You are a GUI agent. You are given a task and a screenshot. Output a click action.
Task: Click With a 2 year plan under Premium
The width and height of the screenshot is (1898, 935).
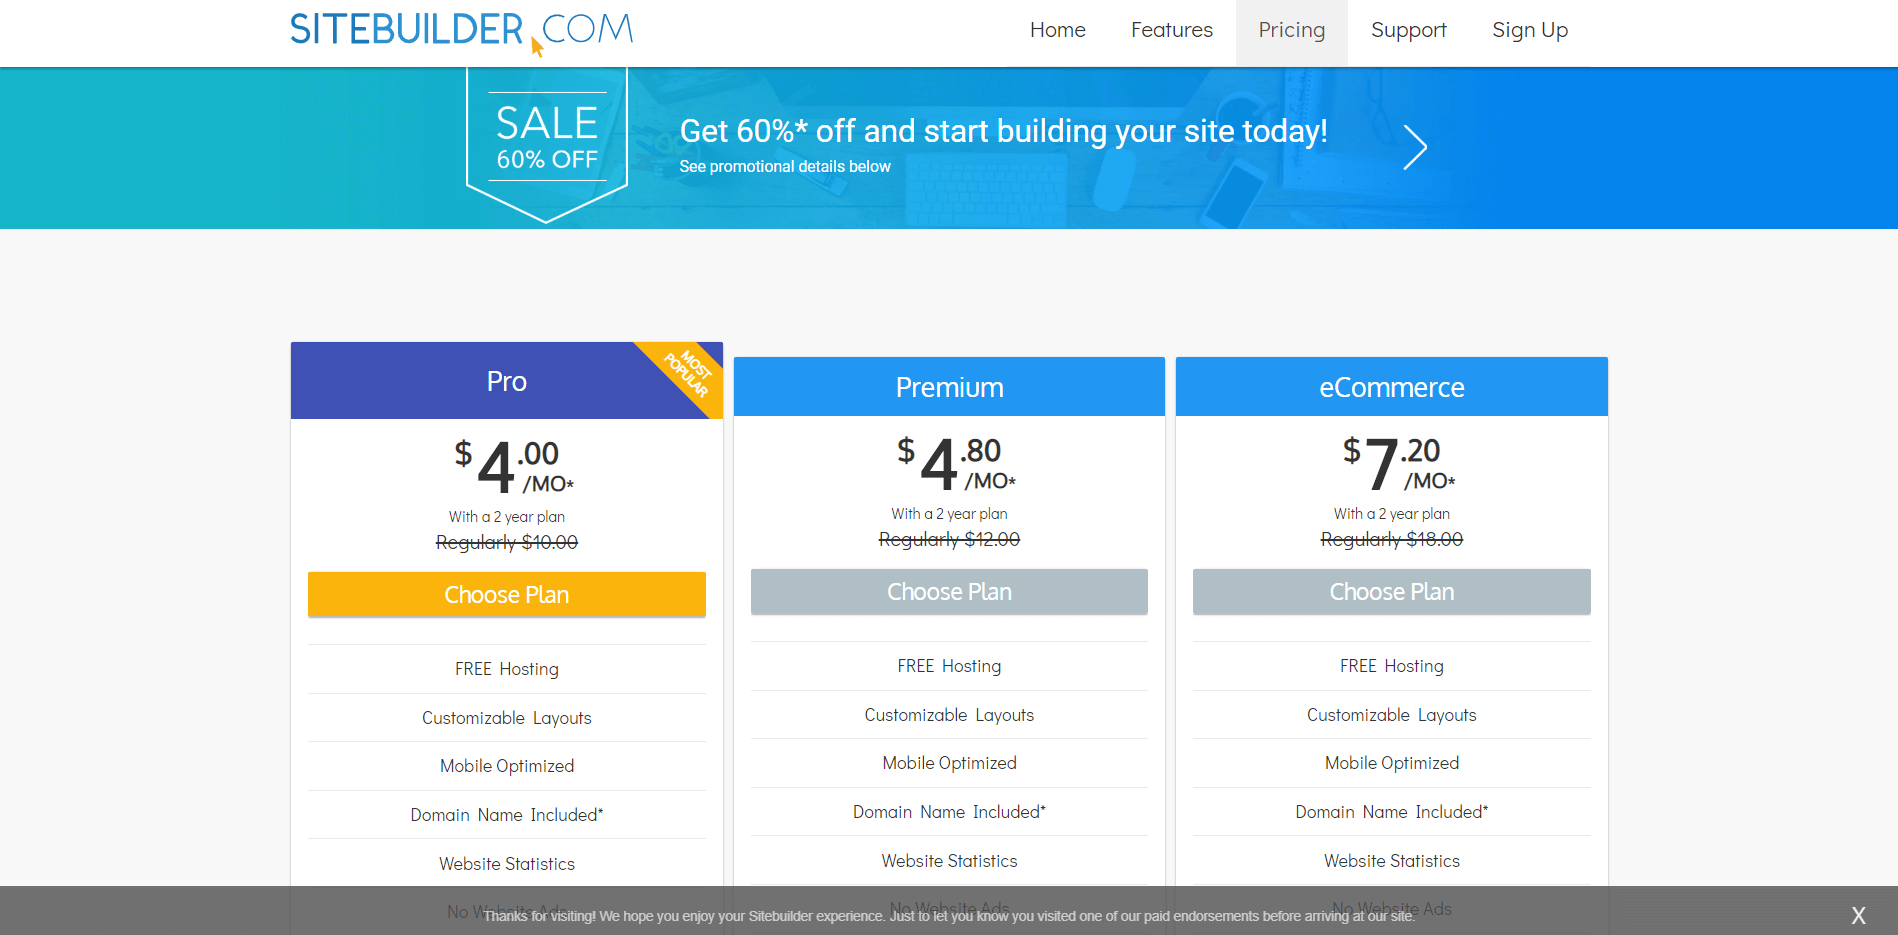[949, 514]
